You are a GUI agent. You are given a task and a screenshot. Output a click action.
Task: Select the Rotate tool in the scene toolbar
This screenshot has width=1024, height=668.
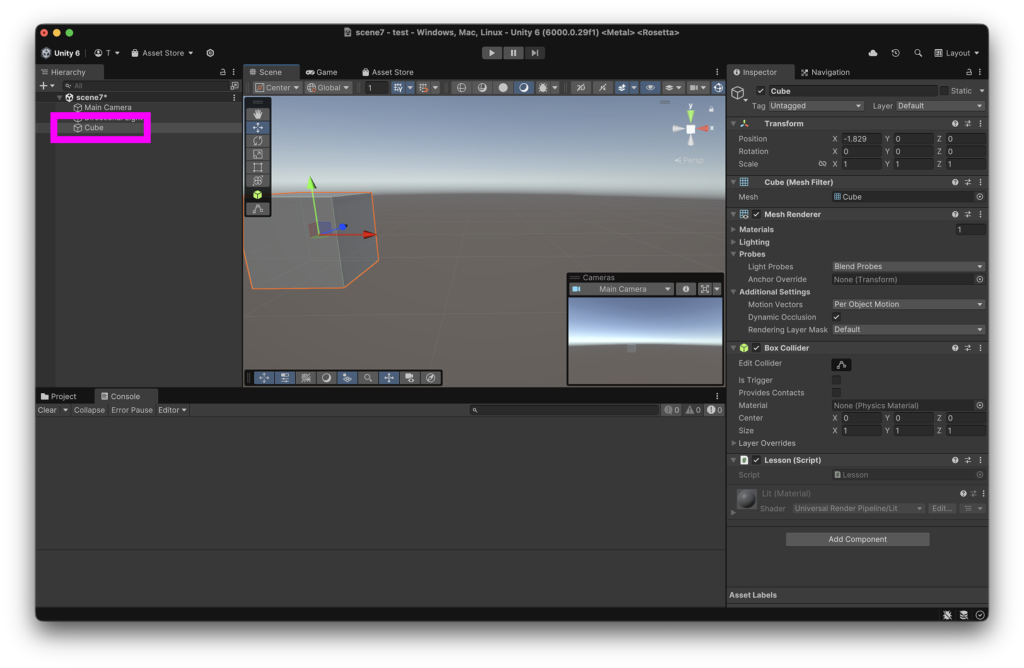click(257, 141)
